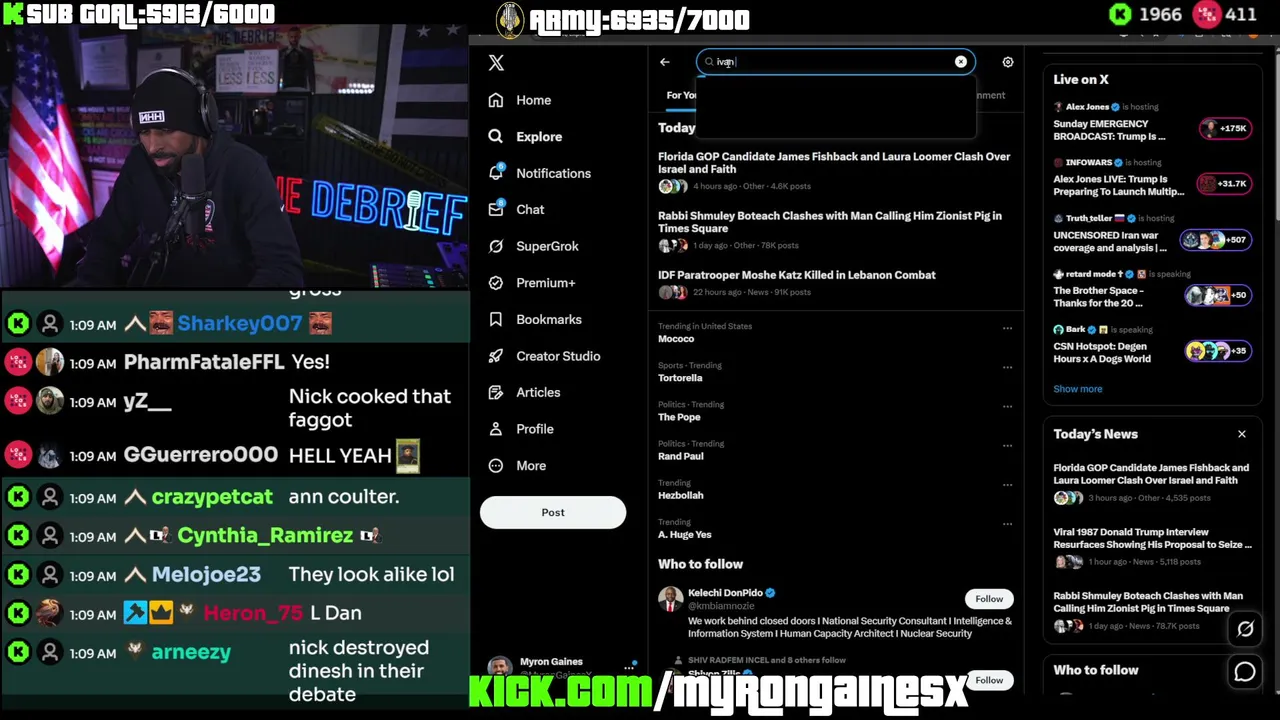Screen dimensions: 1280x720
Task: Open more options for Tortorella trend
Action: 1007,367
